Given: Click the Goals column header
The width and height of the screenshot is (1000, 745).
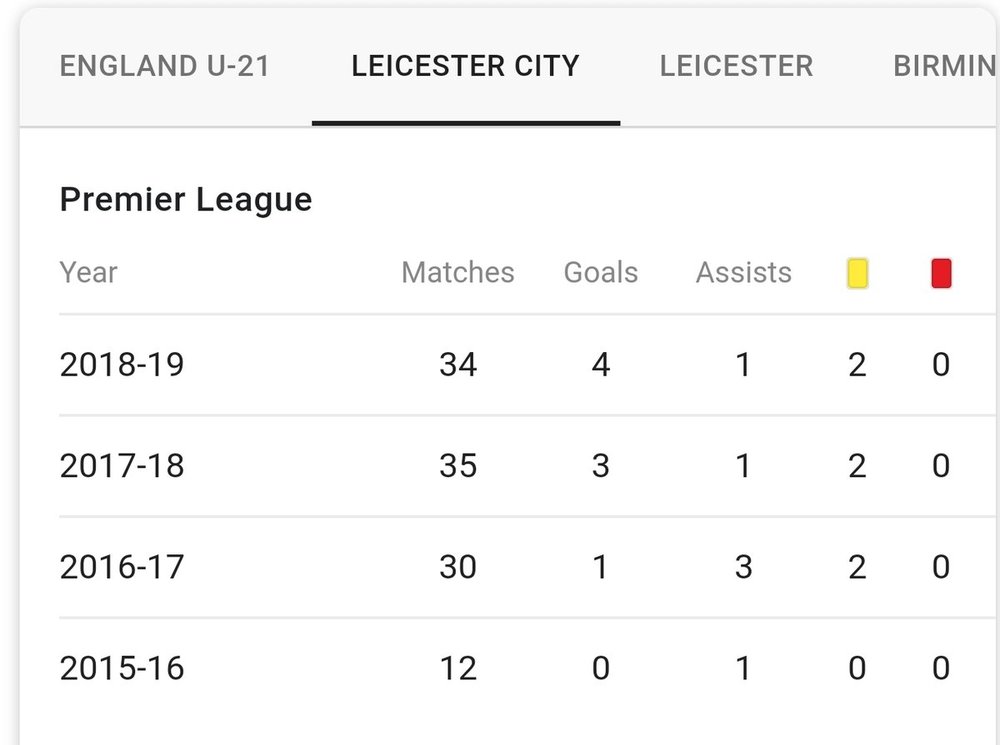Looking at the screenshot, I should click(x=601, y=273).
